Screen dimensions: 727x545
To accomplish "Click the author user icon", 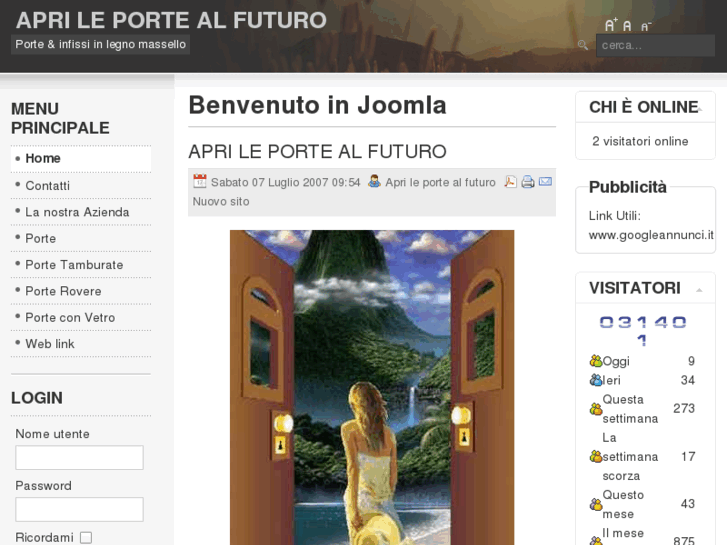I will [374, 181].
